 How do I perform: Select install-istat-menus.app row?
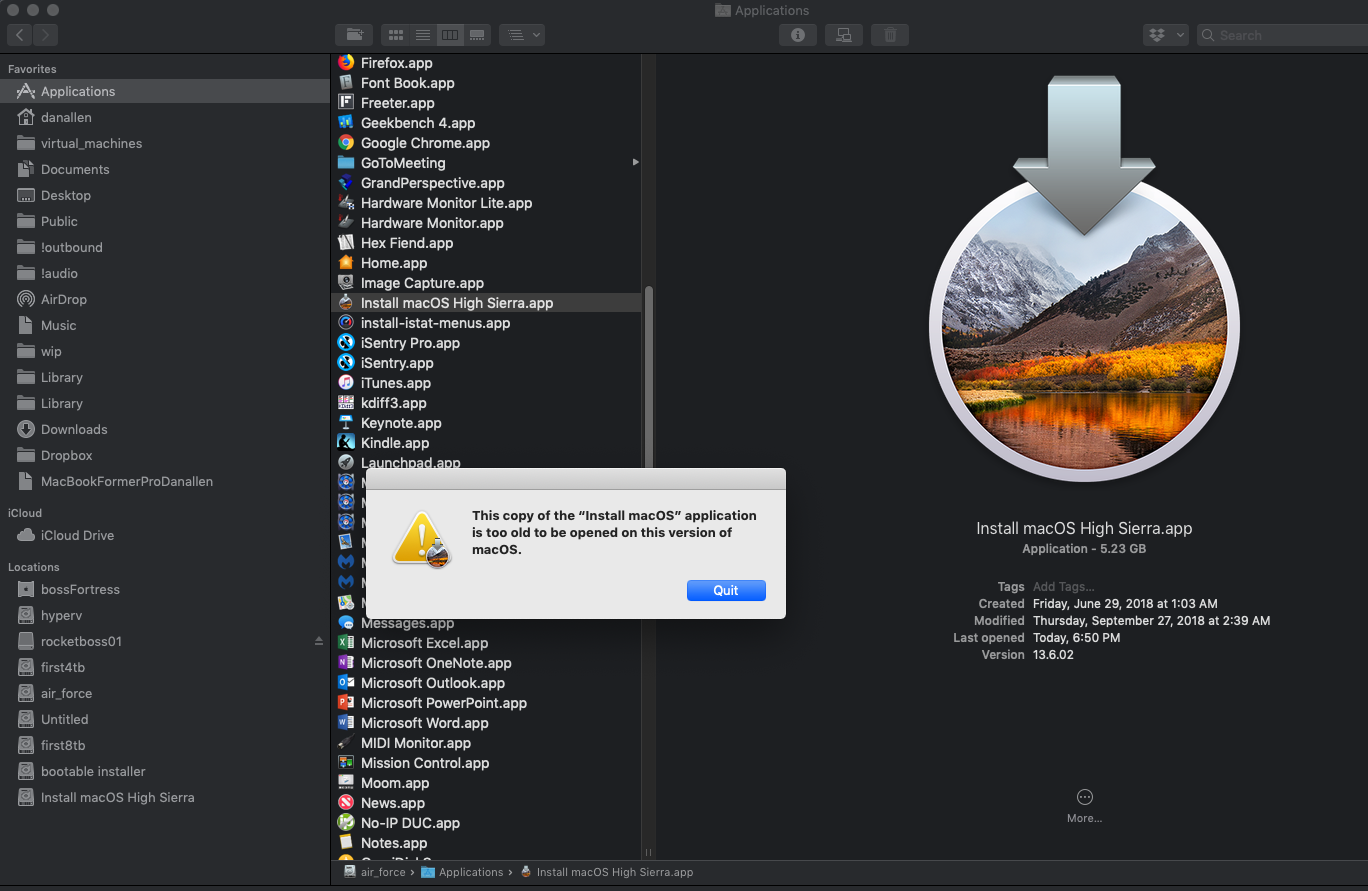(486, 323)
